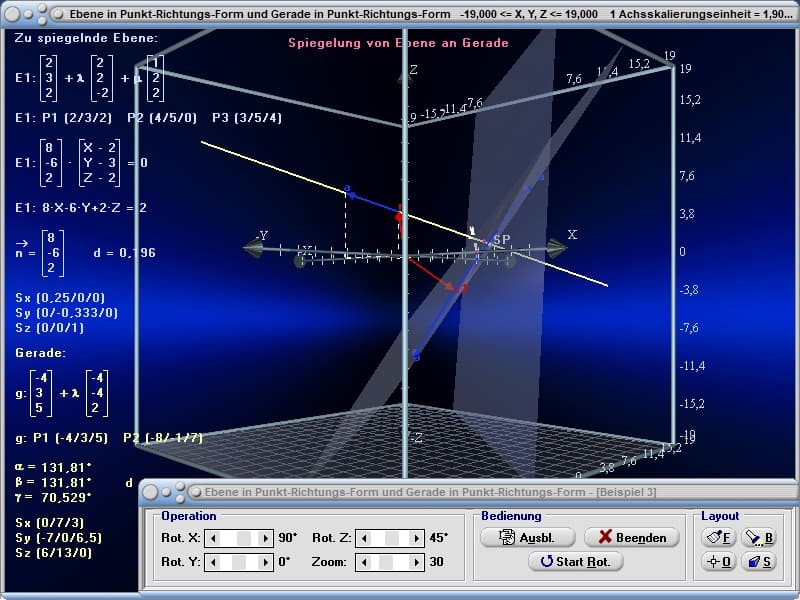Click the text 'Sx (0,25/0/0)'

click(60, 298)
